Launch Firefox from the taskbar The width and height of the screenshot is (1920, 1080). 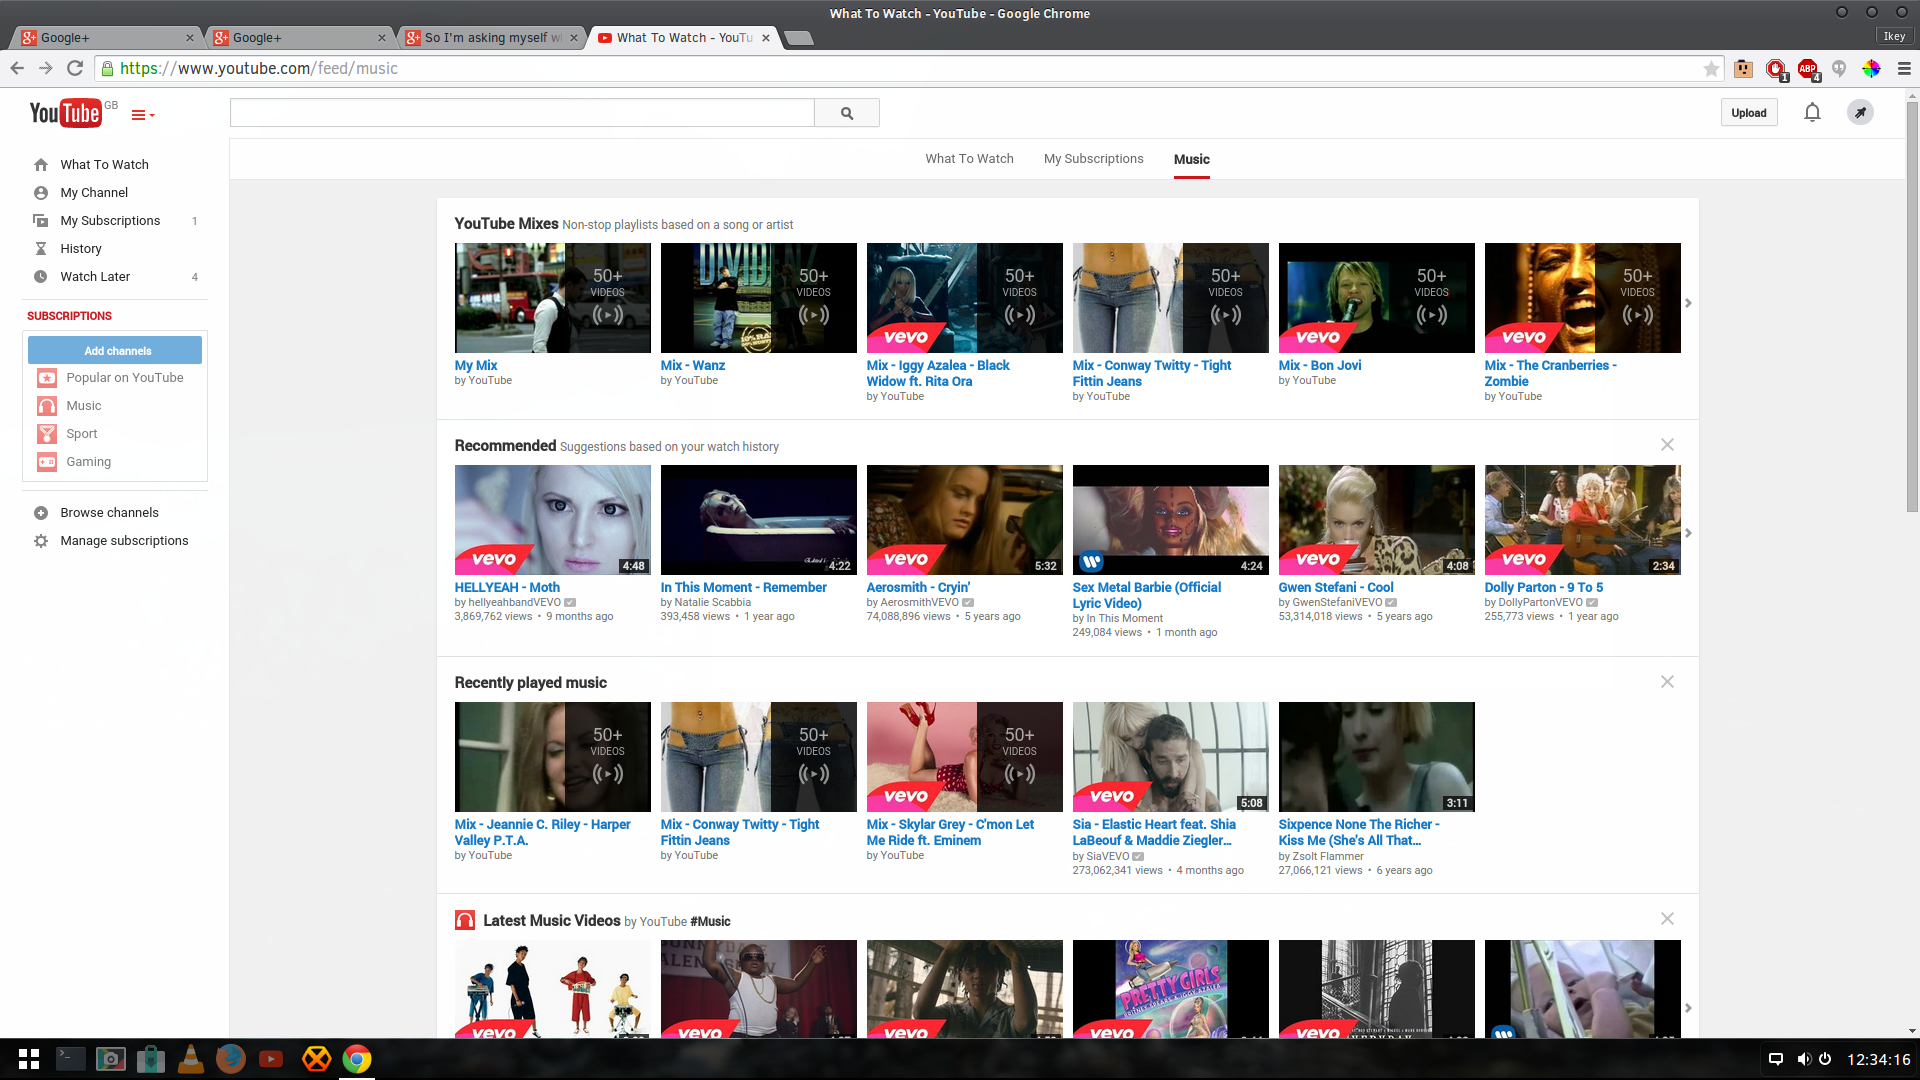click(x=231, y=1059)
